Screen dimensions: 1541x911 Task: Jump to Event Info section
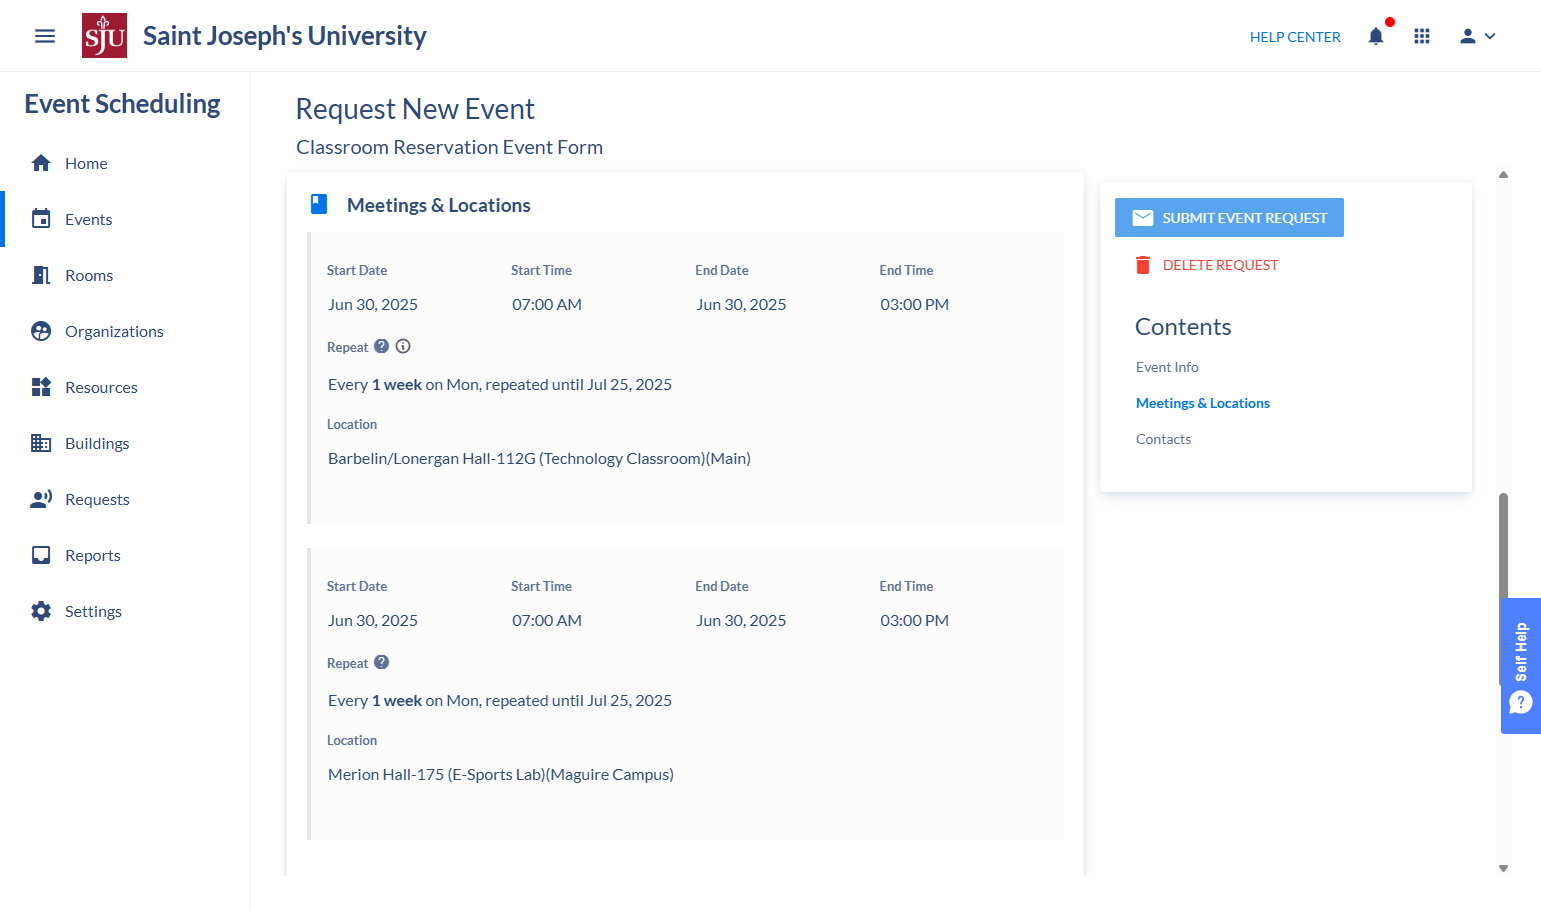[1167, 367]
